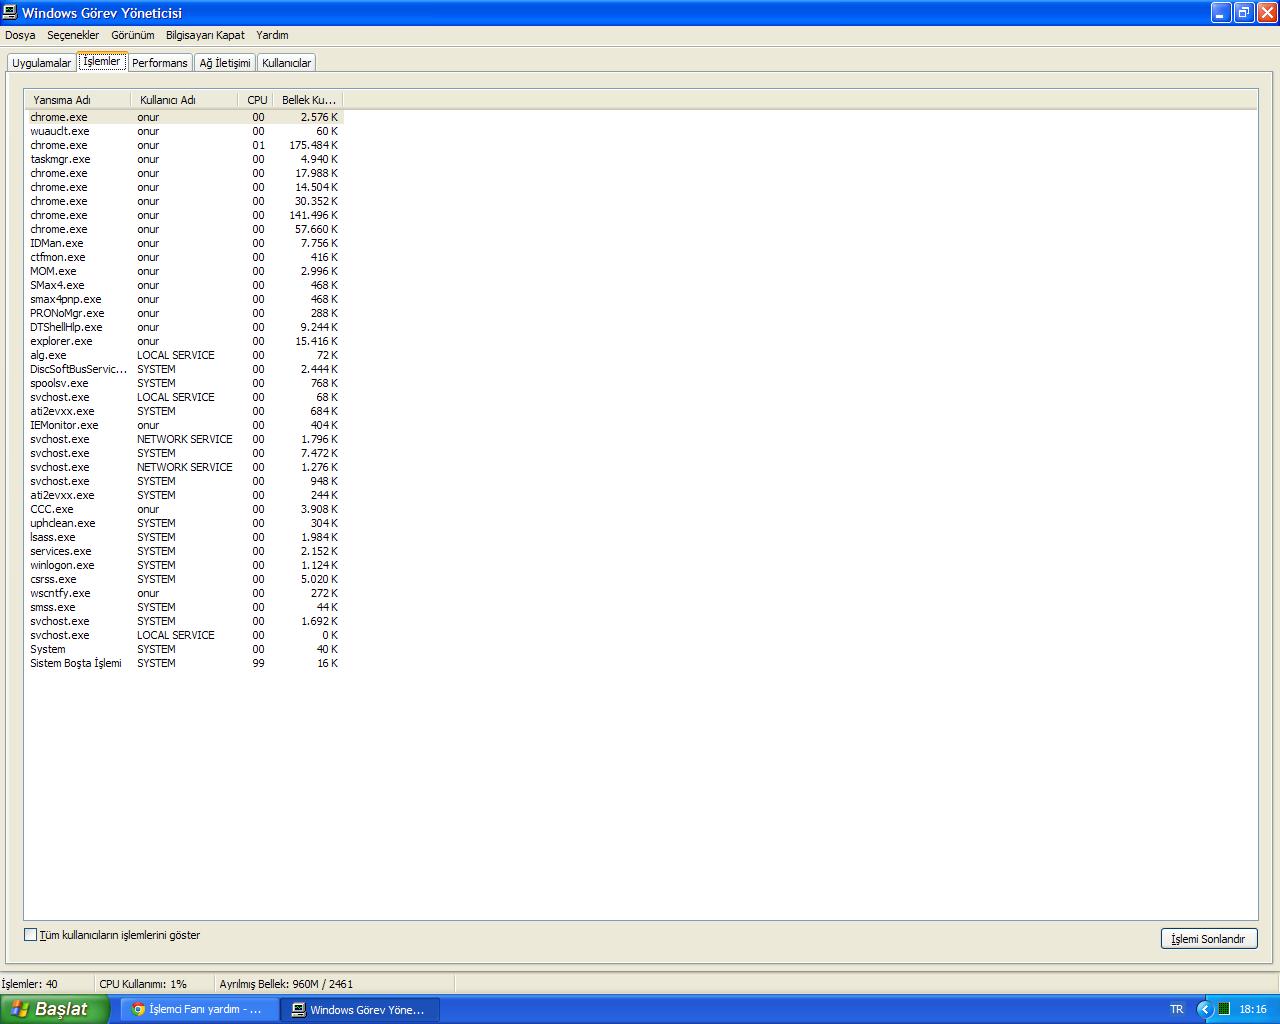Viewport: 1280px width, 1024px height.
Task: Select the services.exe process
Action: pyautogui.click(x=184, y=551)
